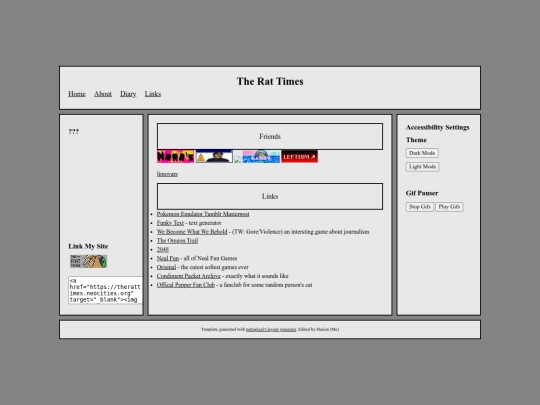This screenshot has height=405, width=540.
Task: Open The Oregon Trail link
Action: [x=177, y=240]
